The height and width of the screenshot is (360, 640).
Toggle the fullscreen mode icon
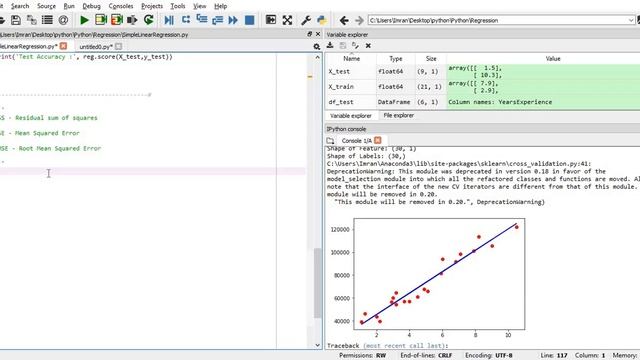click(x=287, y=20)
